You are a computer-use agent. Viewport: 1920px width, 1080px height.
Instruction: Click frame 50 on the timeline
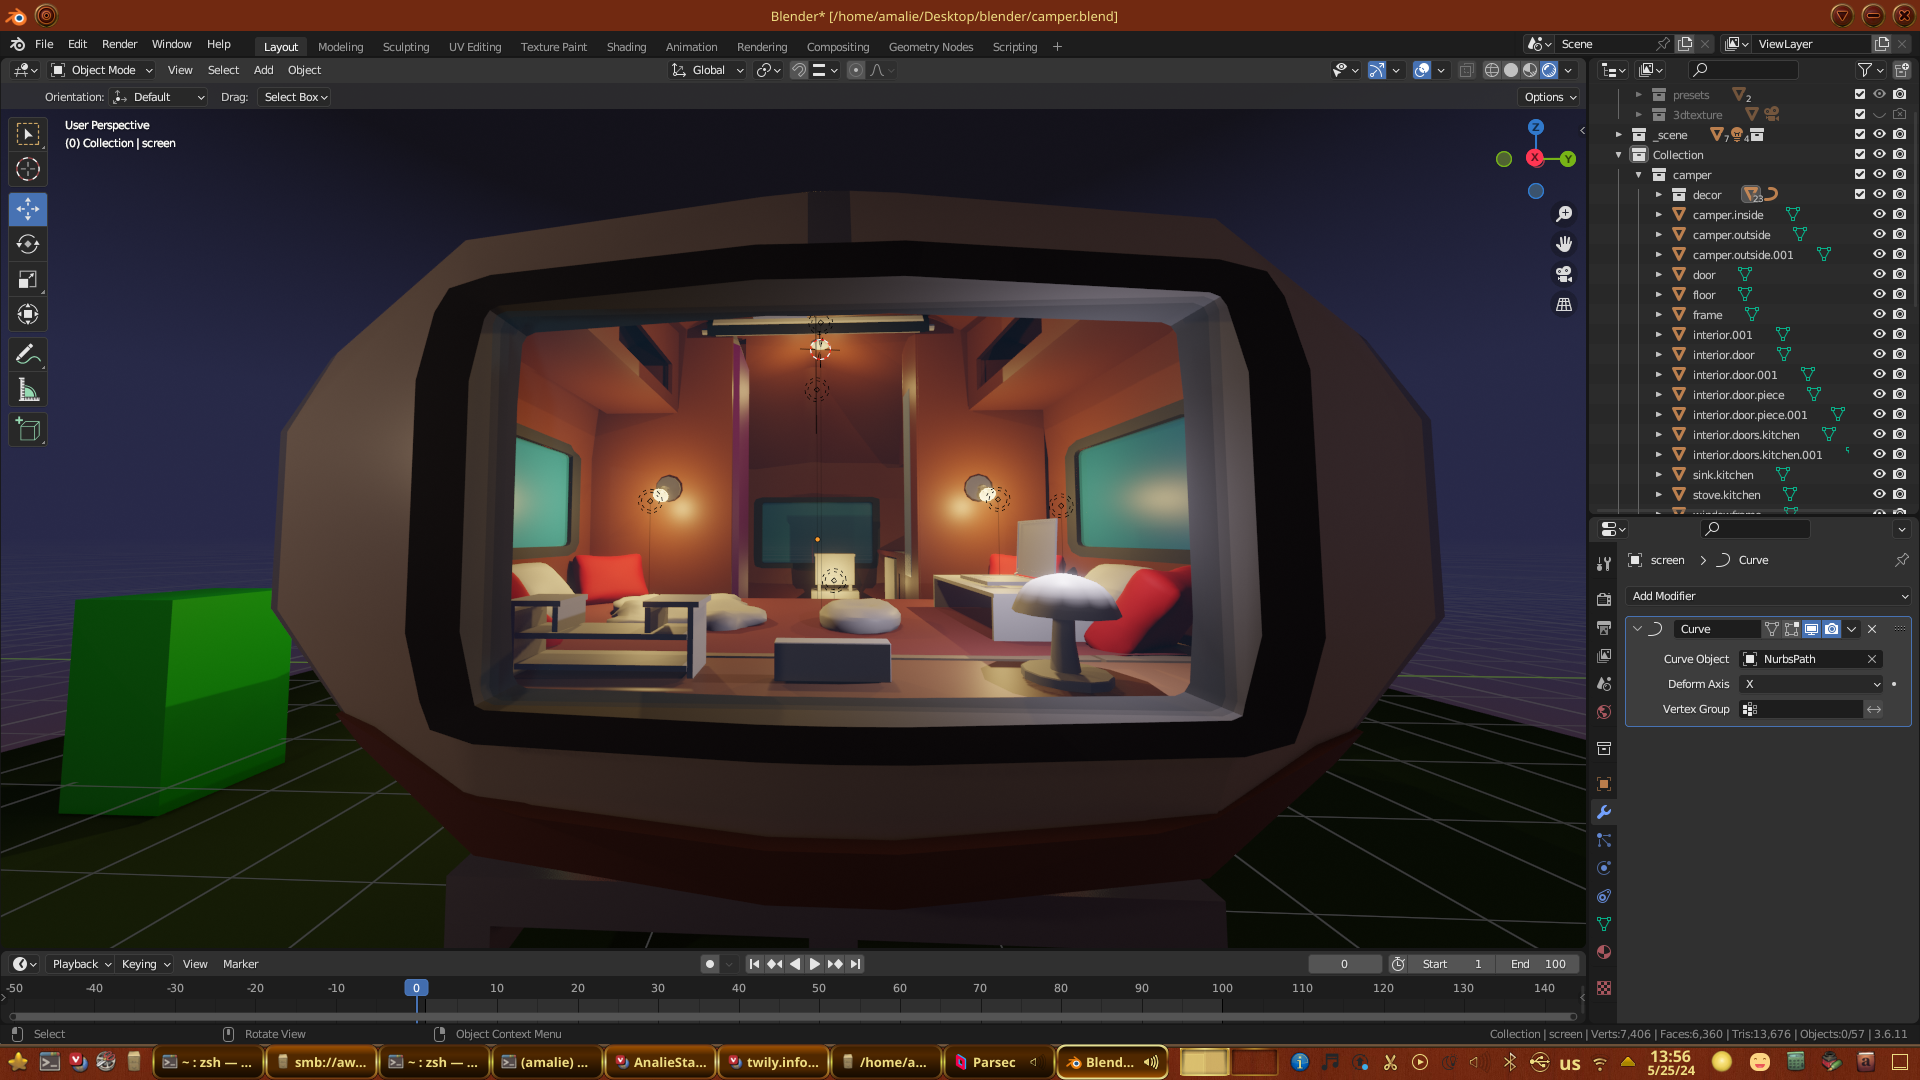(x=819, y=988)
